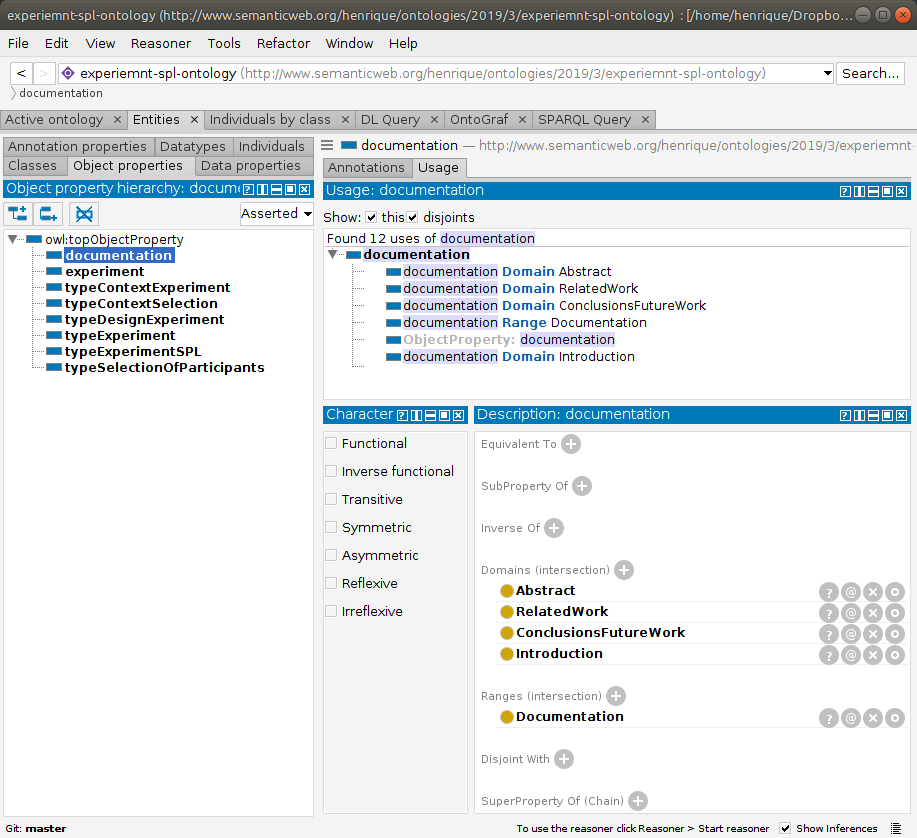The image size is (917, 838).
Task: Open the ontology selector dropdown arrow
Action: [x=828, y=73]
